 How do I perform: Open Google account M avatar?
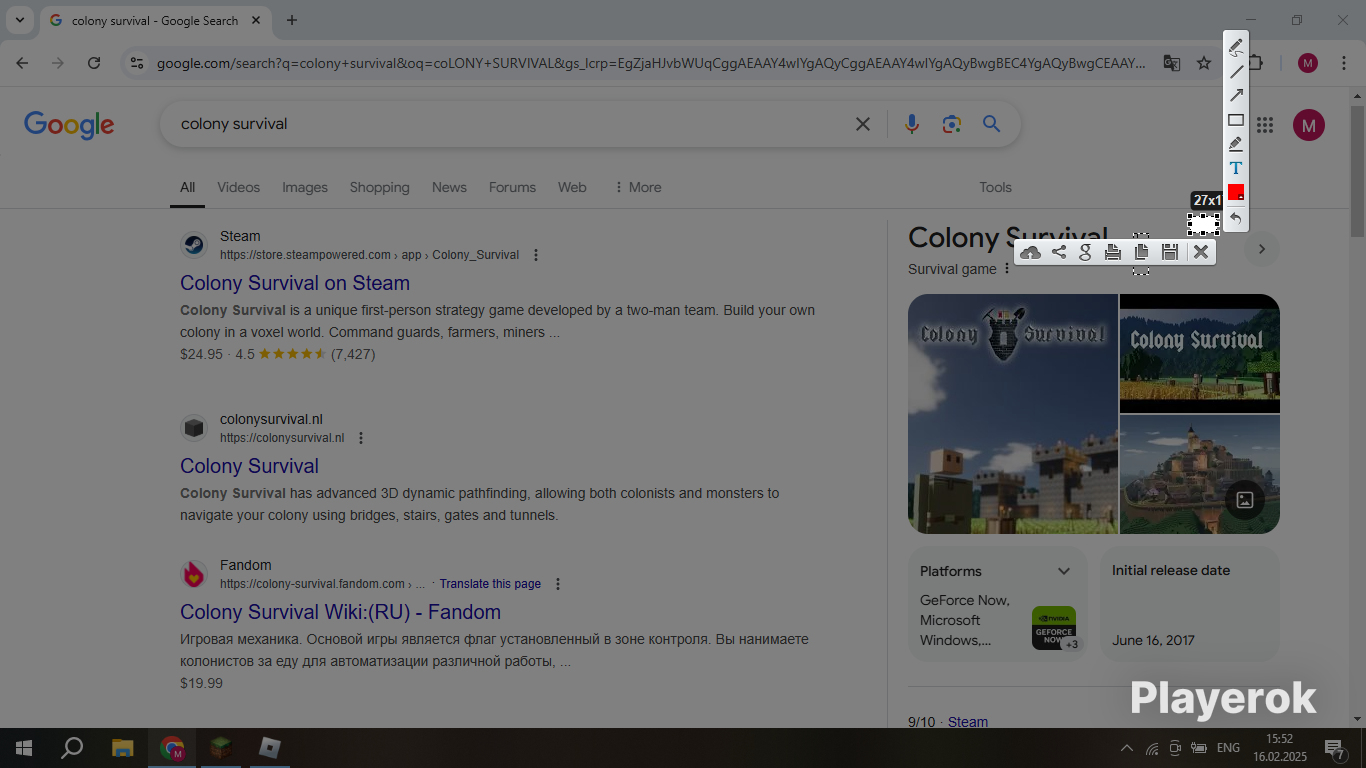[x=1309, y=125]
